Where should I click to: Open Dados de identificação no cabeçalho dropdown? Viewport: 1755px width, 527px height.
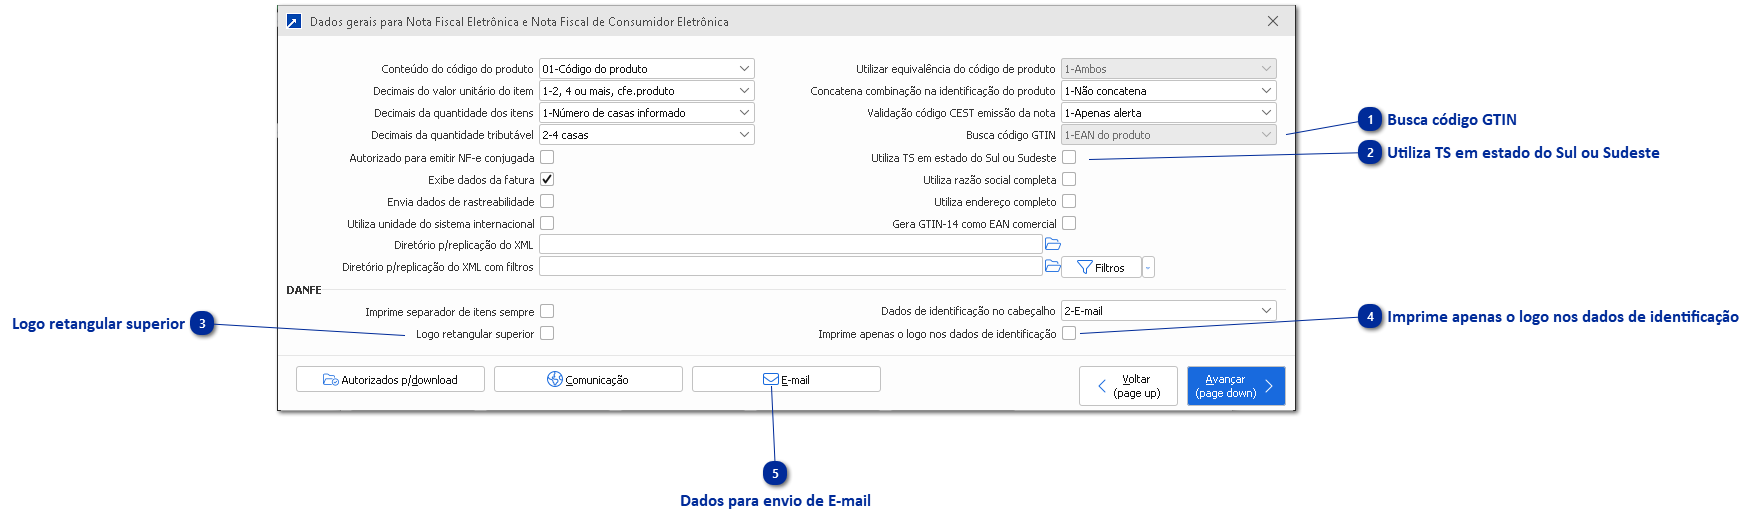click(x=1169, y=310)
